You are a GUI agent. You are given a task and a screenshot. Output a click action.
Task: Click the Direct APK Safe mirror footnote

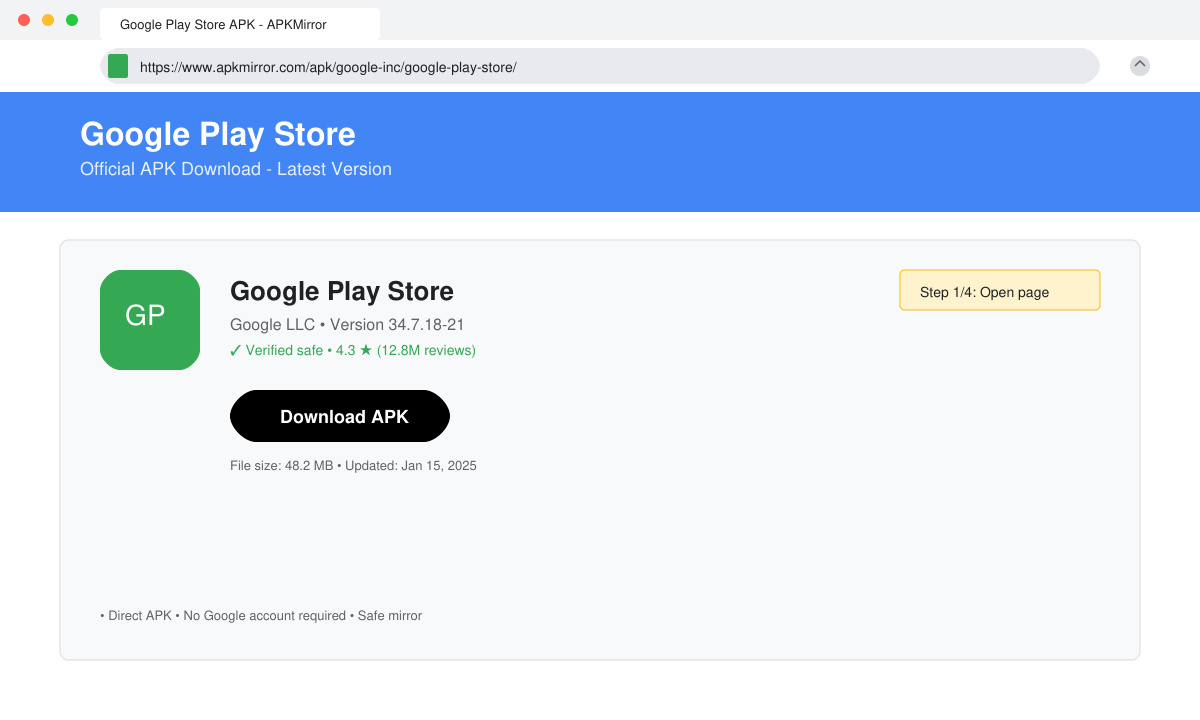[261, 616]
